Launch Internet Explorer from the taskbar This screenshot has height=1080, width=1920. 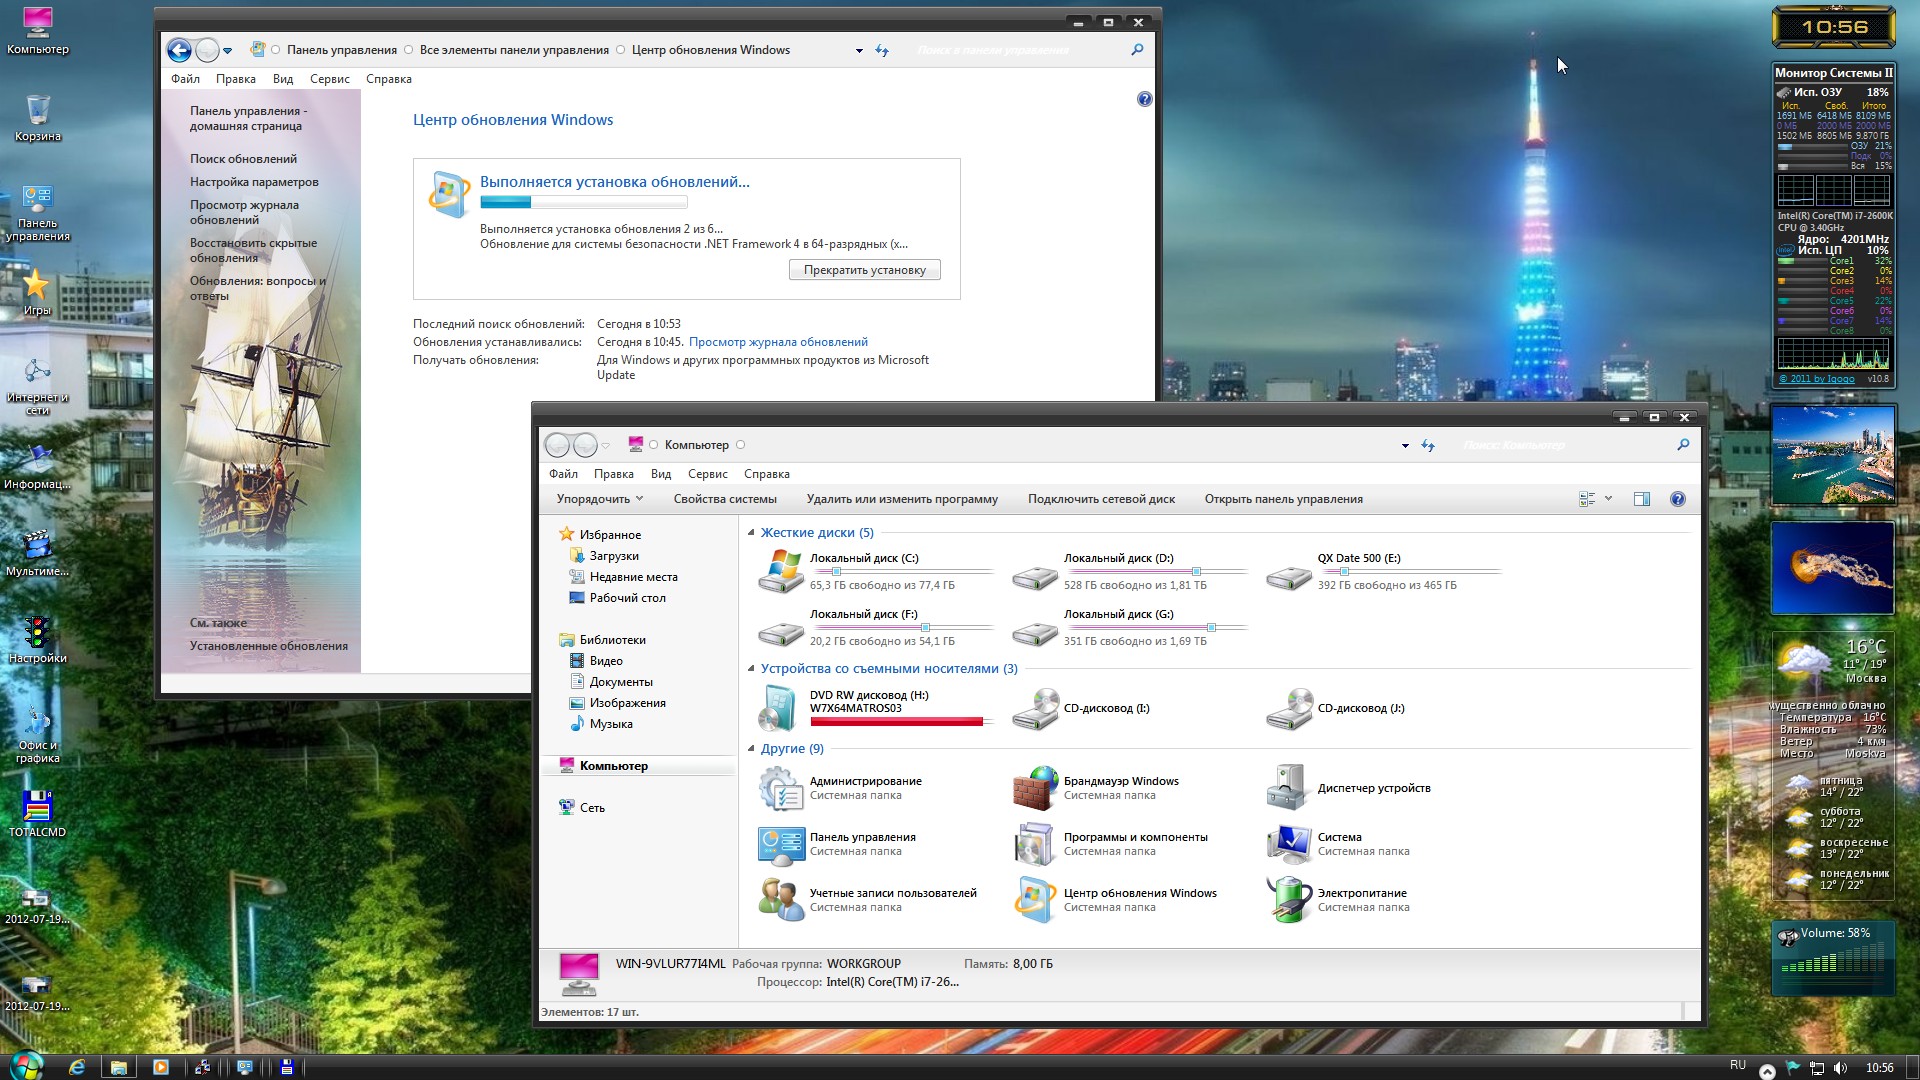tap(77, 1067)
